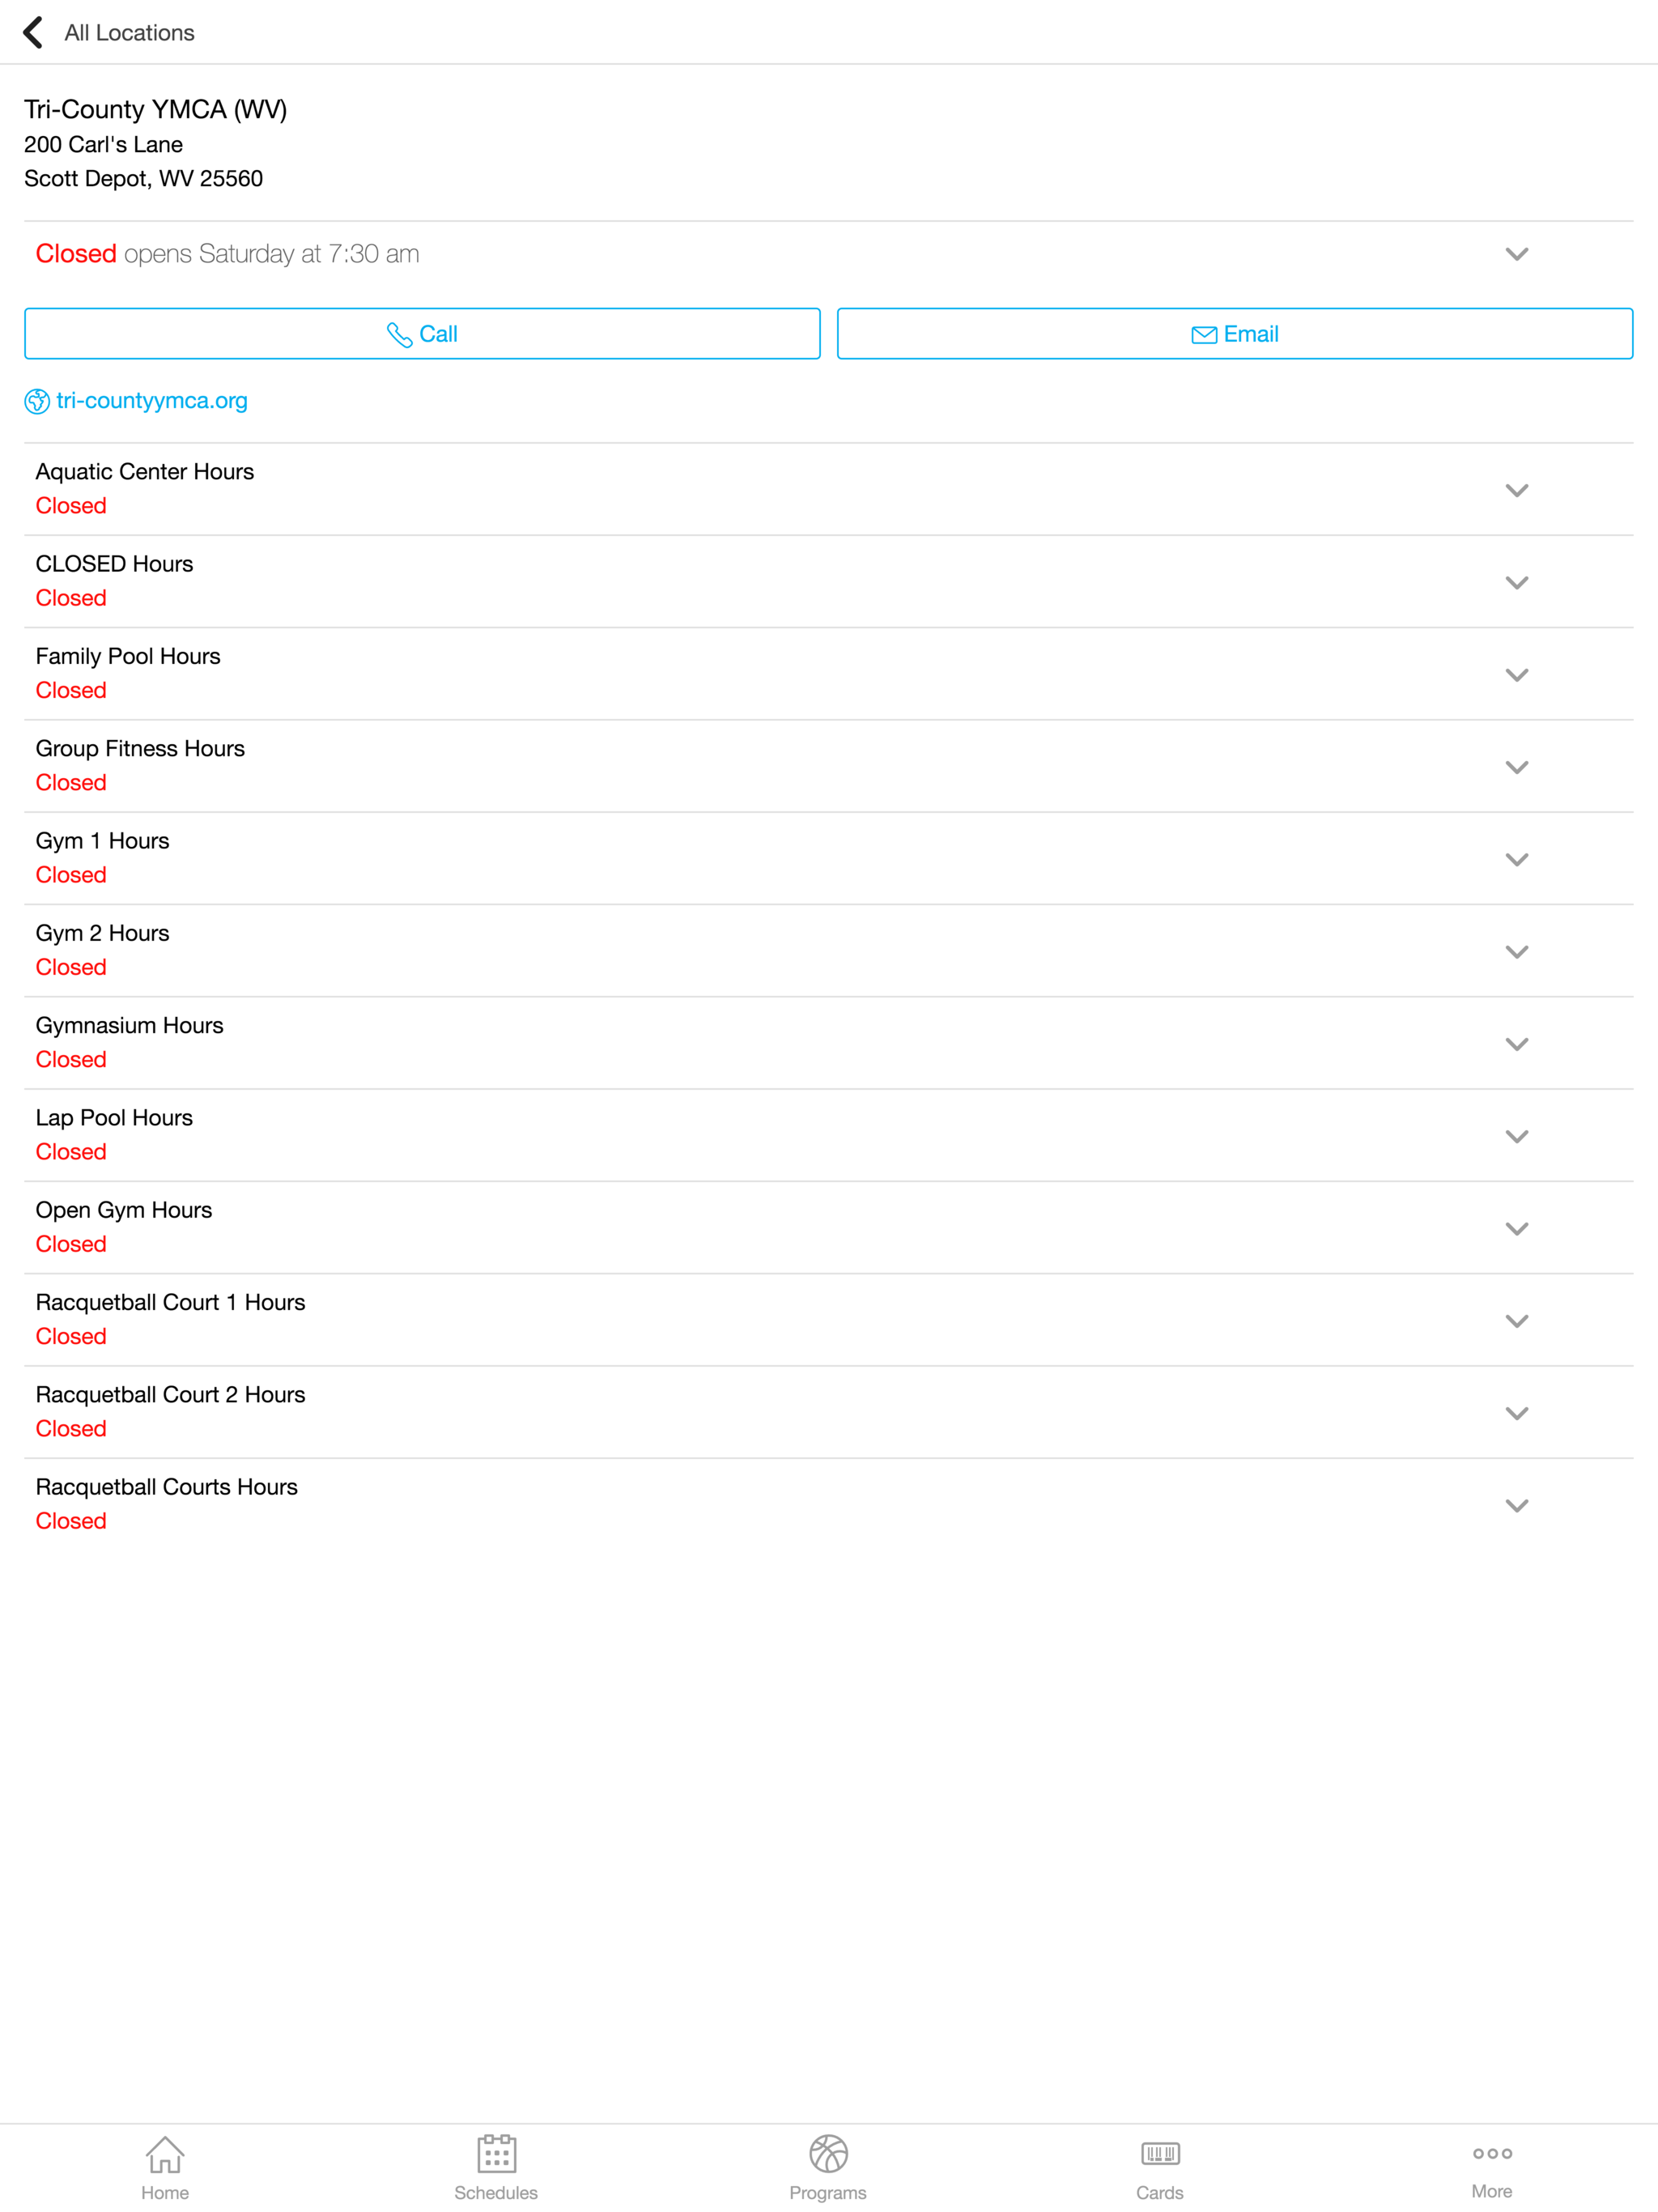Select the Racquetball Courts Hours label

(167, 1487)
